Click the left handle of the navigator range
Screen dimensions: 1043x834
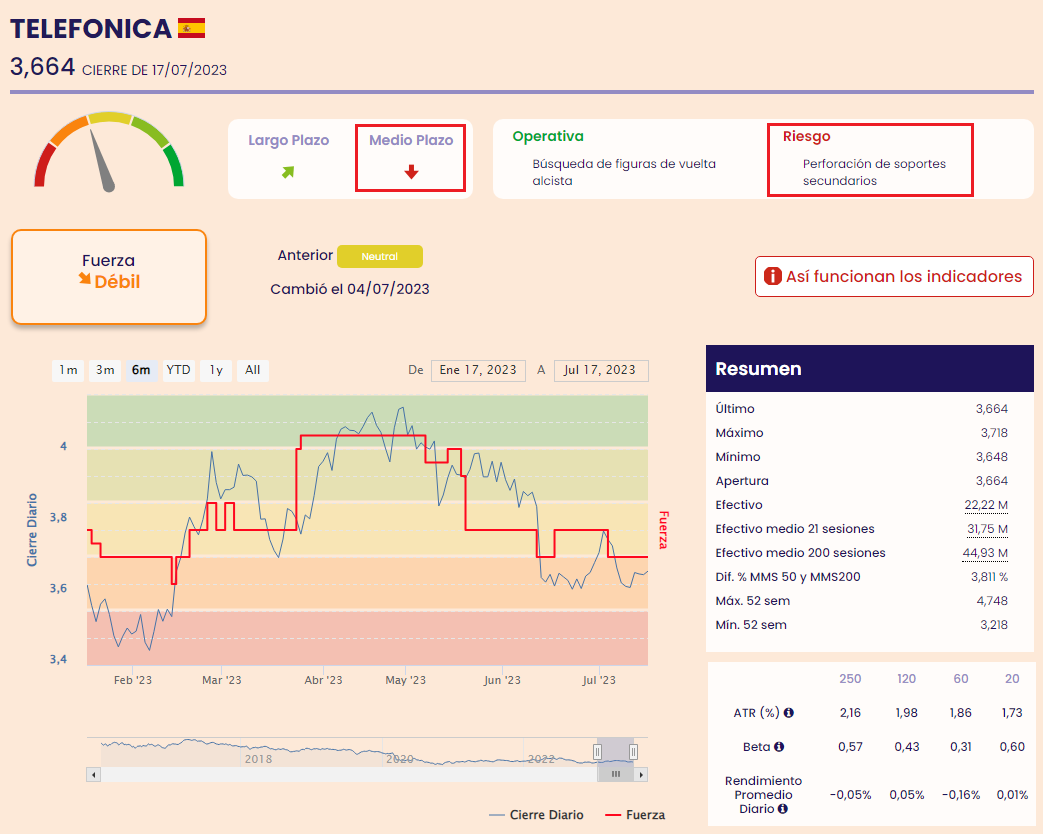click(x=597, y=752)
